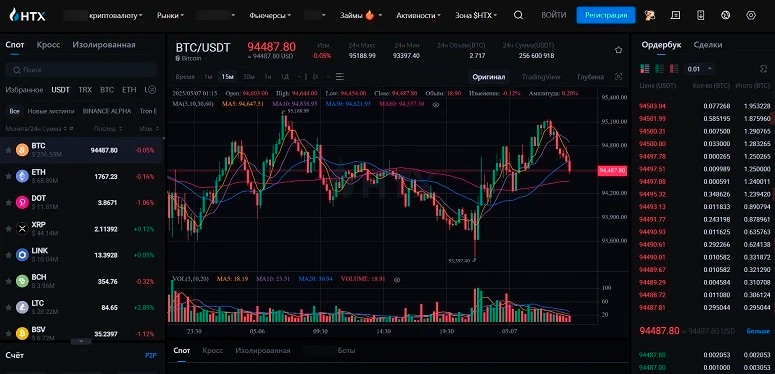The image size is (775, 374).
Task: Open the language globe icon
Action: [x=726, y=15]
